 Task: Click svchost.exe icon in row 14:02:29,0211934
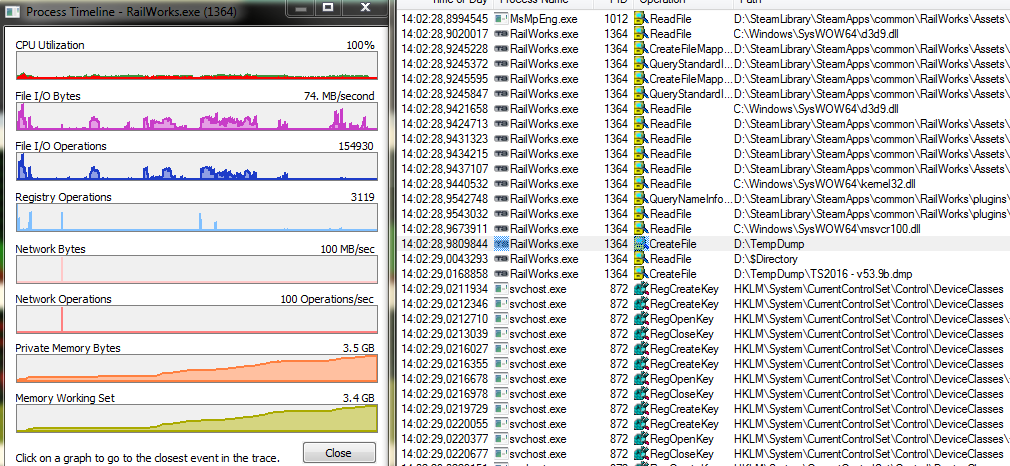tap(501, 289)
